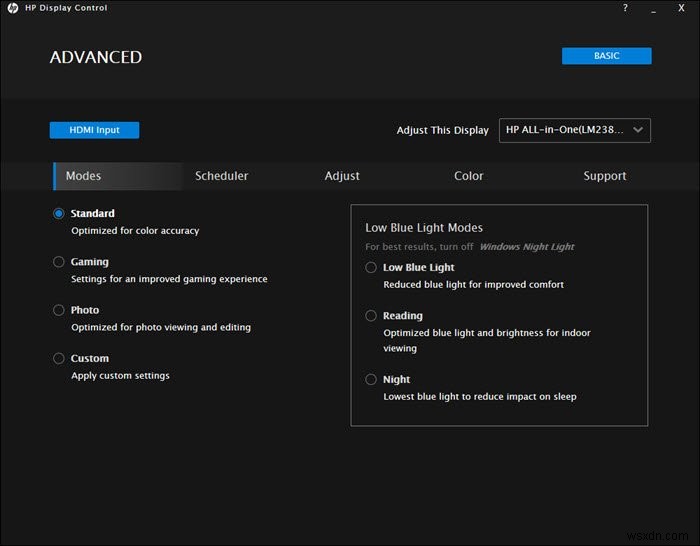This screenshot has width=700, height=546.
Task: Click the Modes tab
Action: [x=84, y=176]
